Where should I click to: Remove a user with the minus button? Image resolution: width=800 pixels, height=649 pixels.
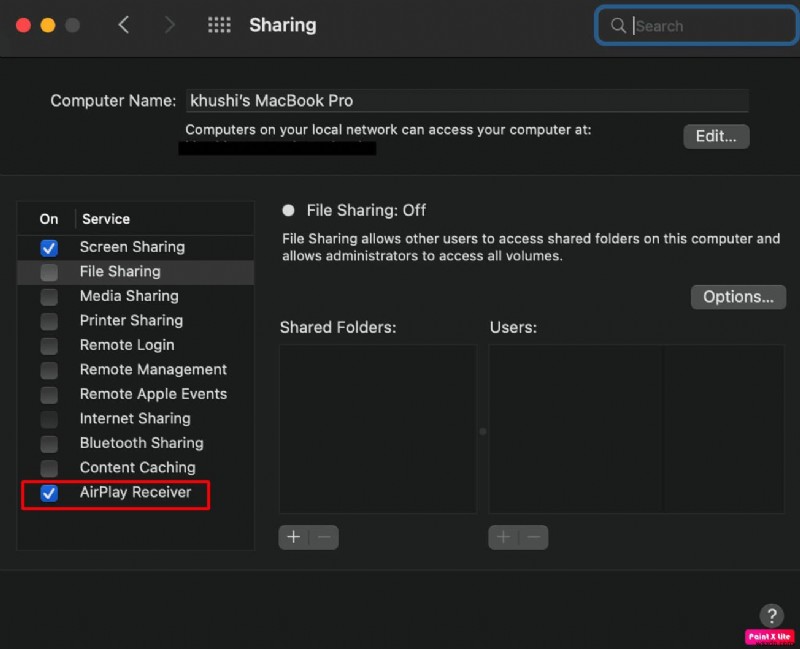pyautogui.click(x=534, y=537)
